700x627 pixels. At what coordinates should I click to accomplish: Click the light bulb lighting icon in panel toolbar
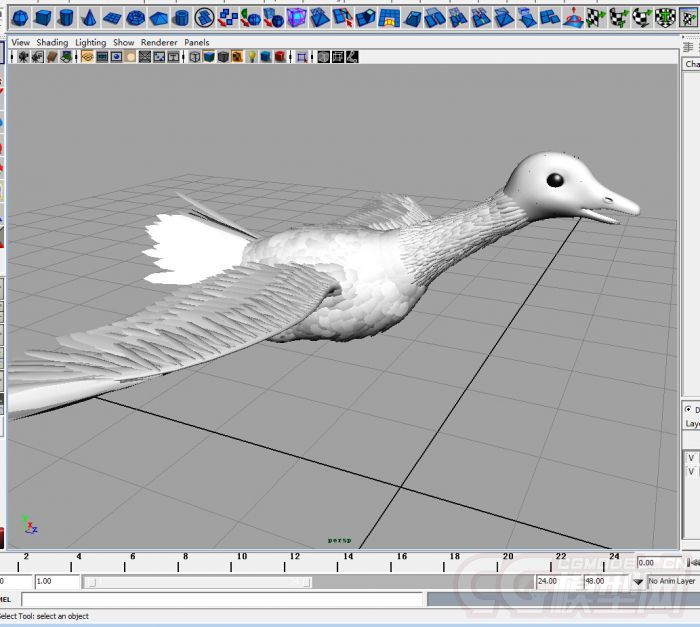click(252, 58)
